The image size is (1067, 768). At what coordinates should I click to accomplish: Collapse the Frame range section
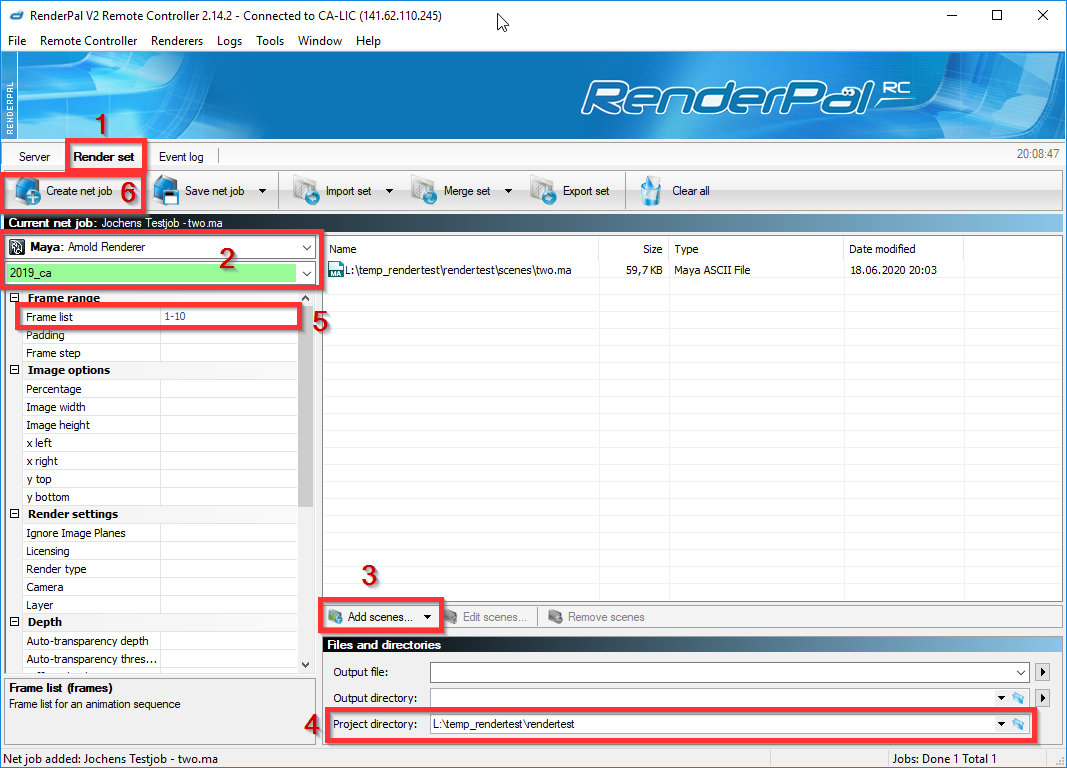(15, 298)
